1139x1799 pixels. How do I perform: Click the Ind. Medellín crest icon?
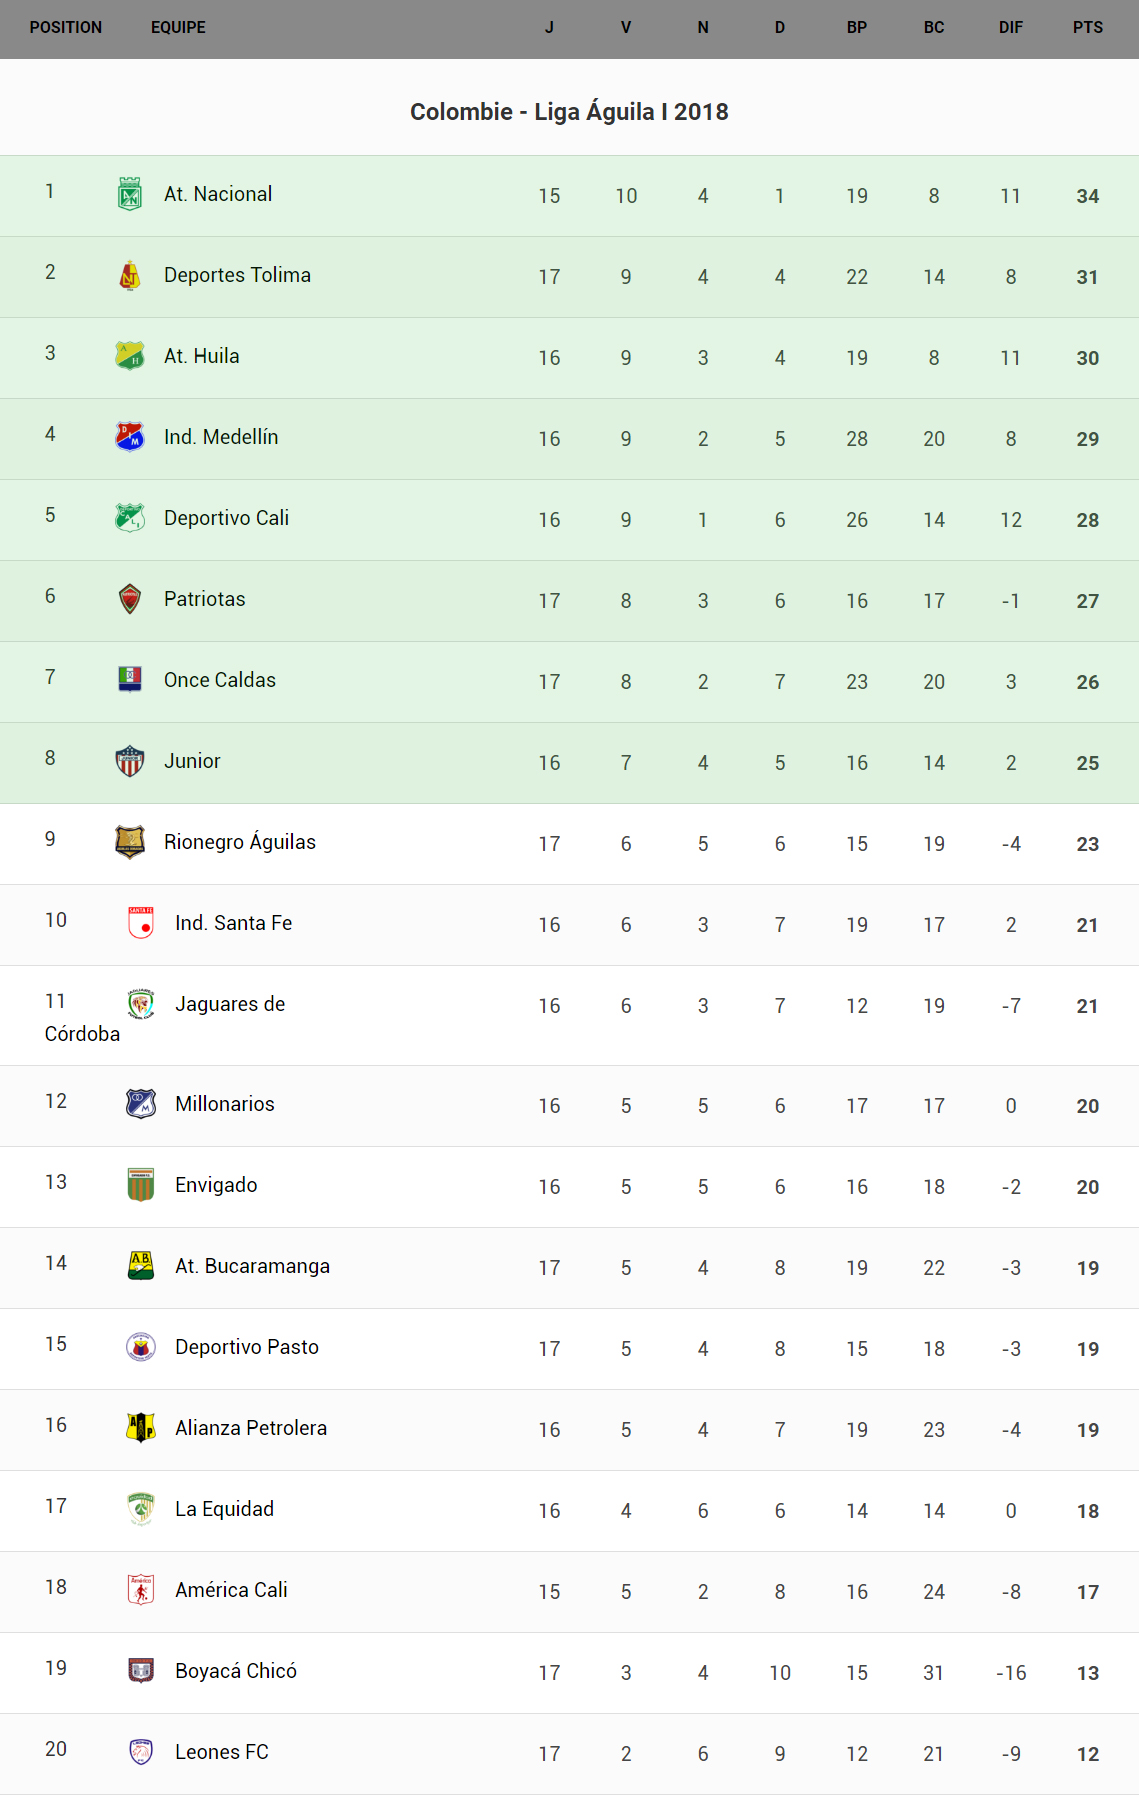click(130, 437)
